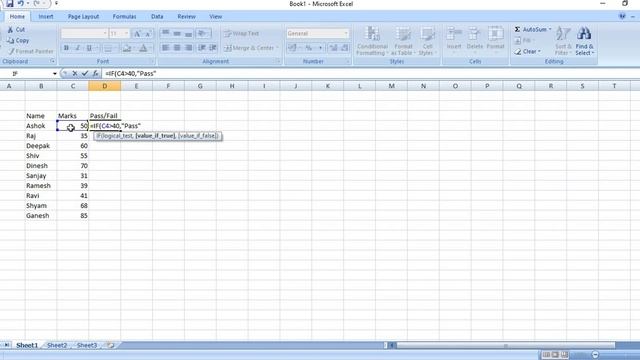Click the Increase Indent icon
The width and height of the screenshot is (640, 360).
[213, 48]
